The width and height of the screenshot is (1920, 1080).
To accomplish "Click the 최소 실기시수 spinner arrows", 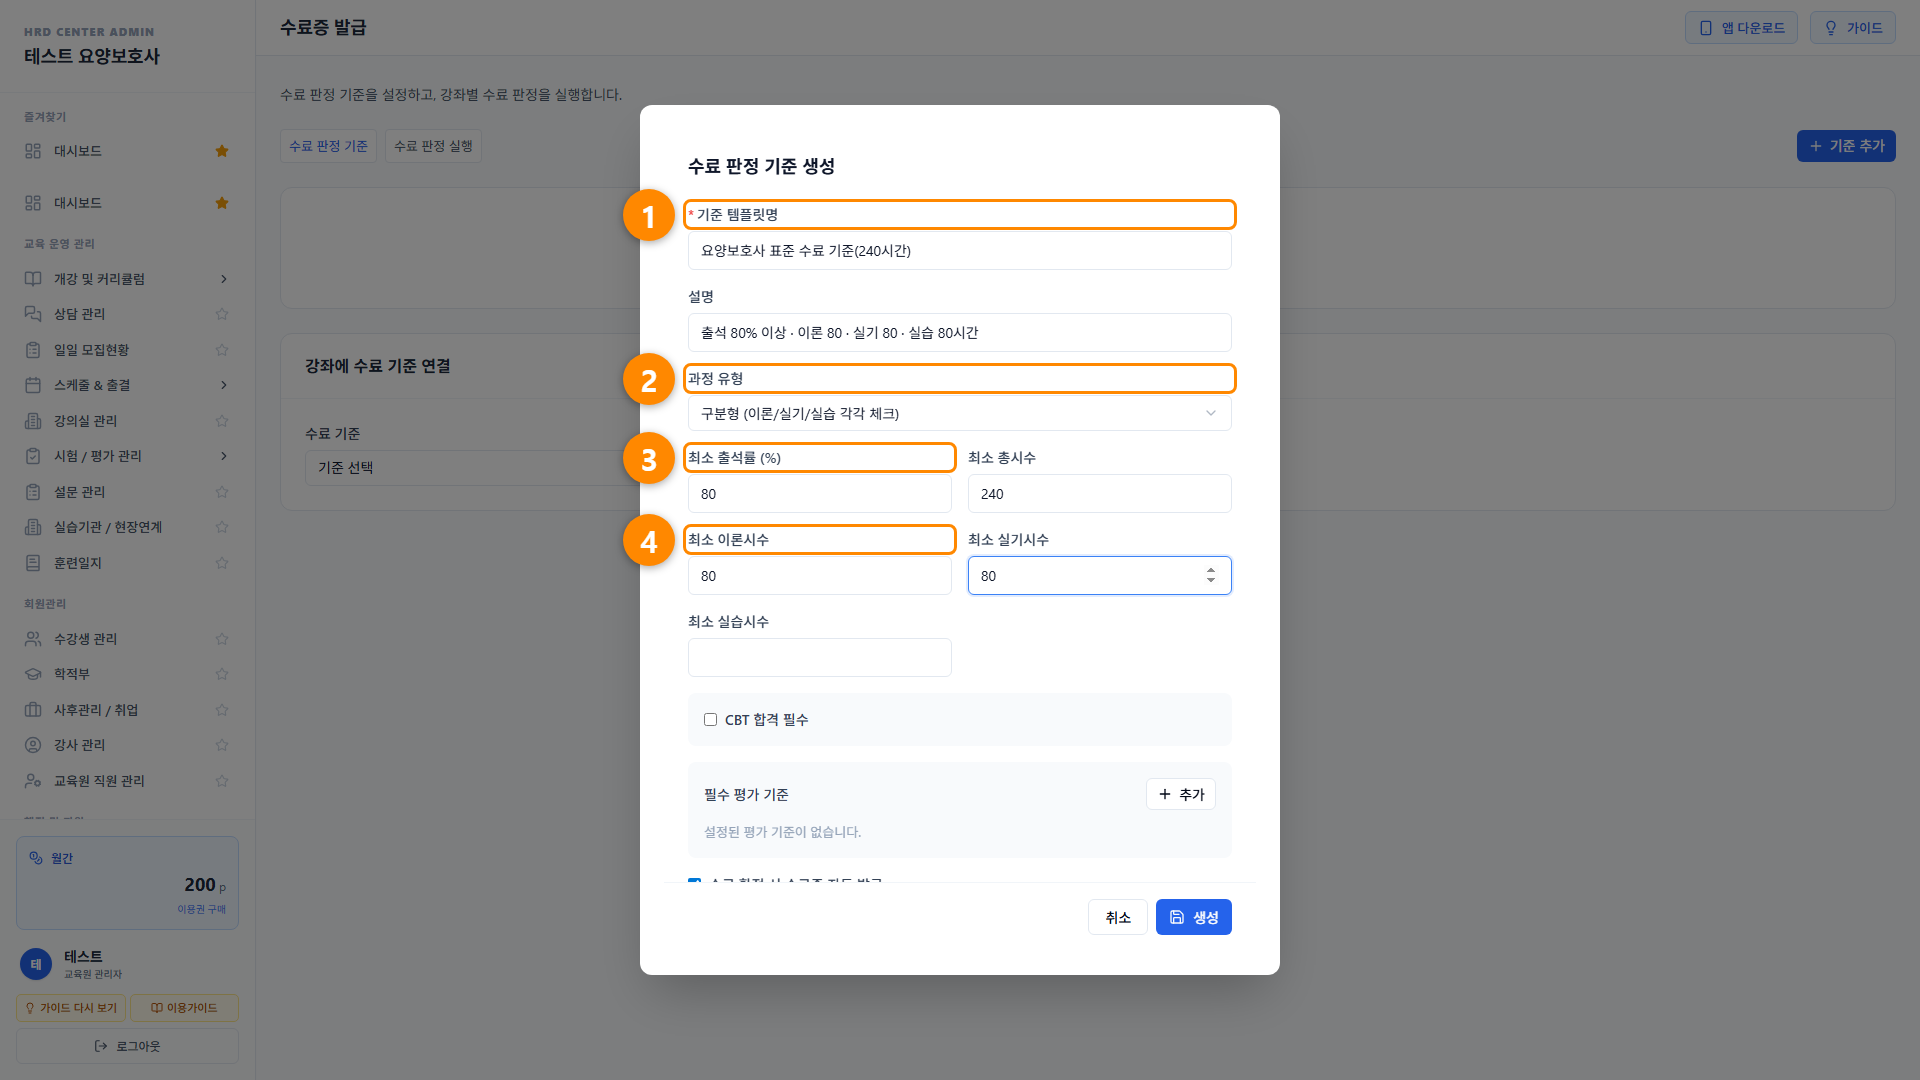I will (x=1211, y=575).
